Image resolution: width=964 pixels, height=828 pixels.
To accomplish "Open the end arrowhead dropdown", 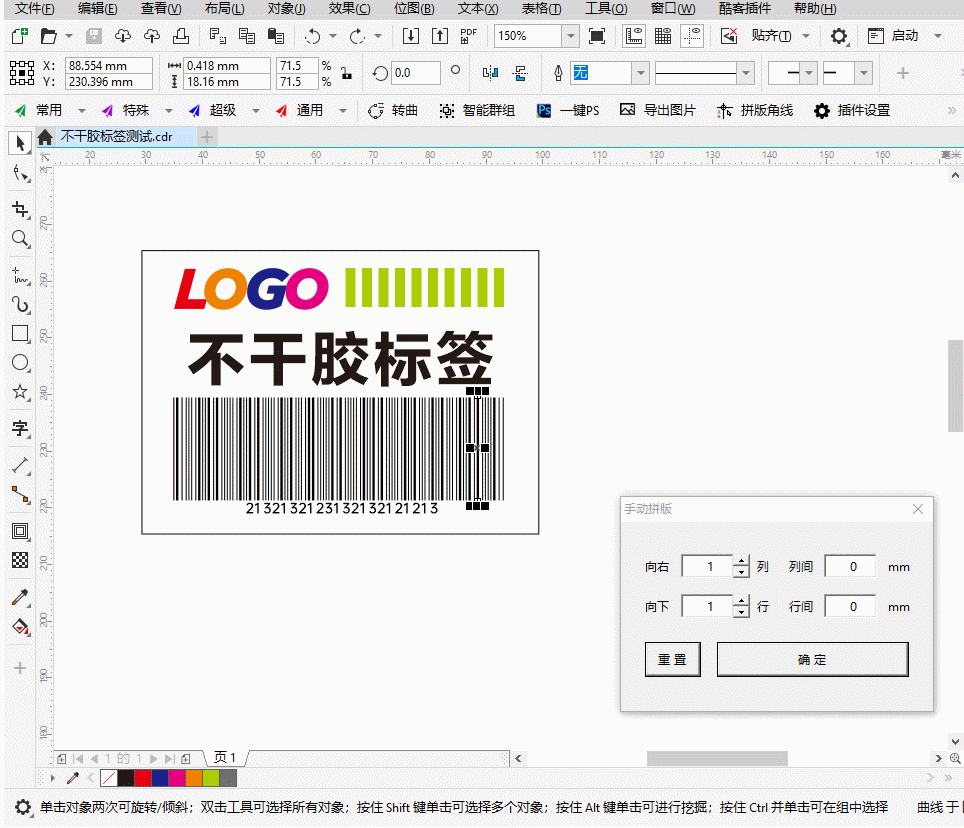I will [864, 73].
